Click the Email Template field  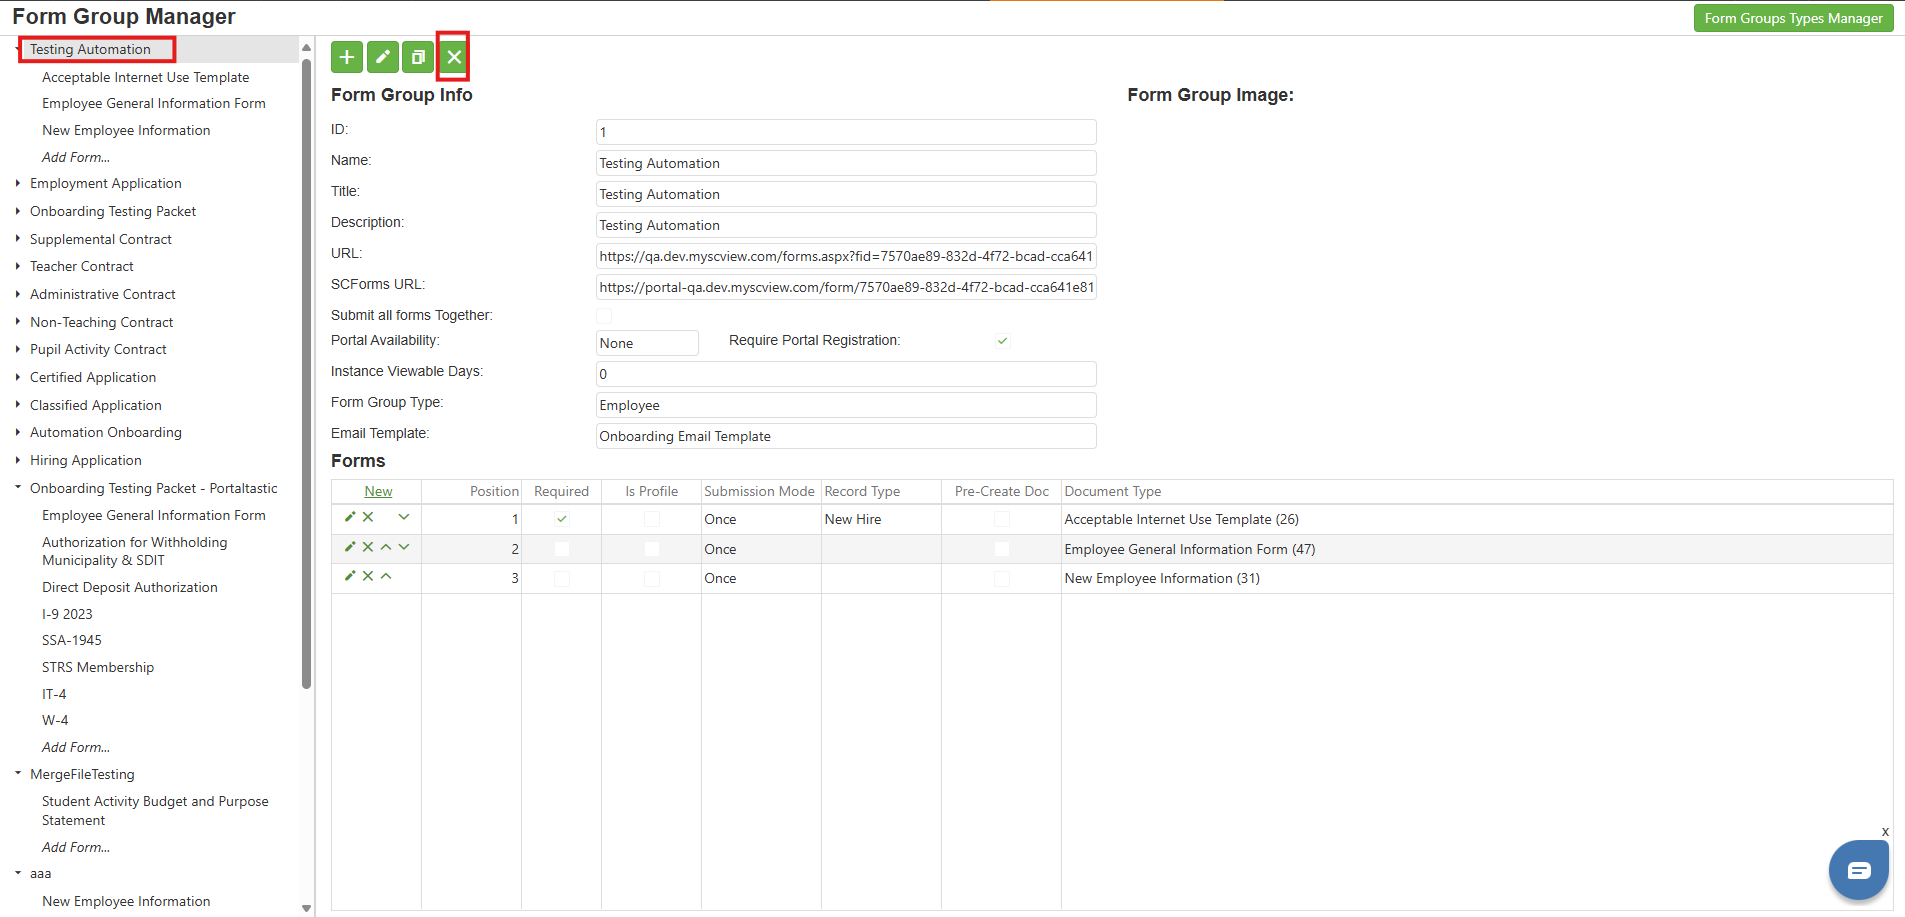(846, 436)
